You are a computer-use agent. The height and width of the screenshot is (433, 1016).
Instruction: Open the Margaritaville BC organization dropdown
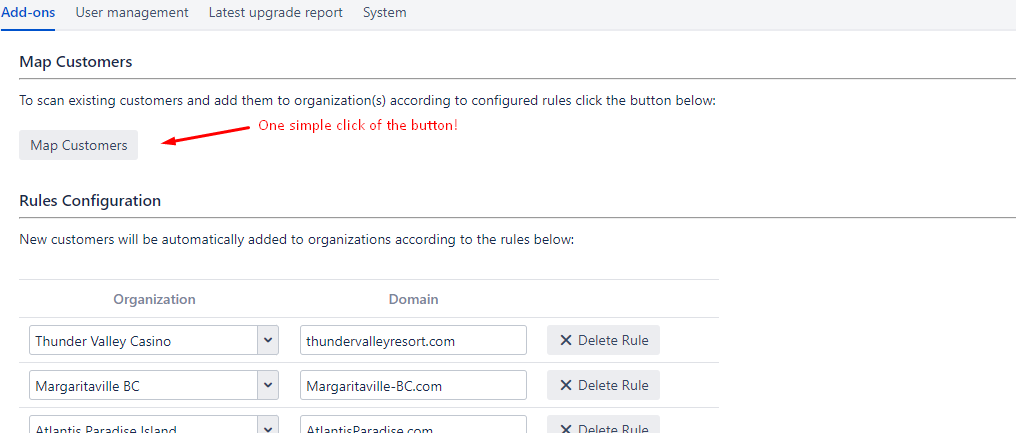[267, 385]
